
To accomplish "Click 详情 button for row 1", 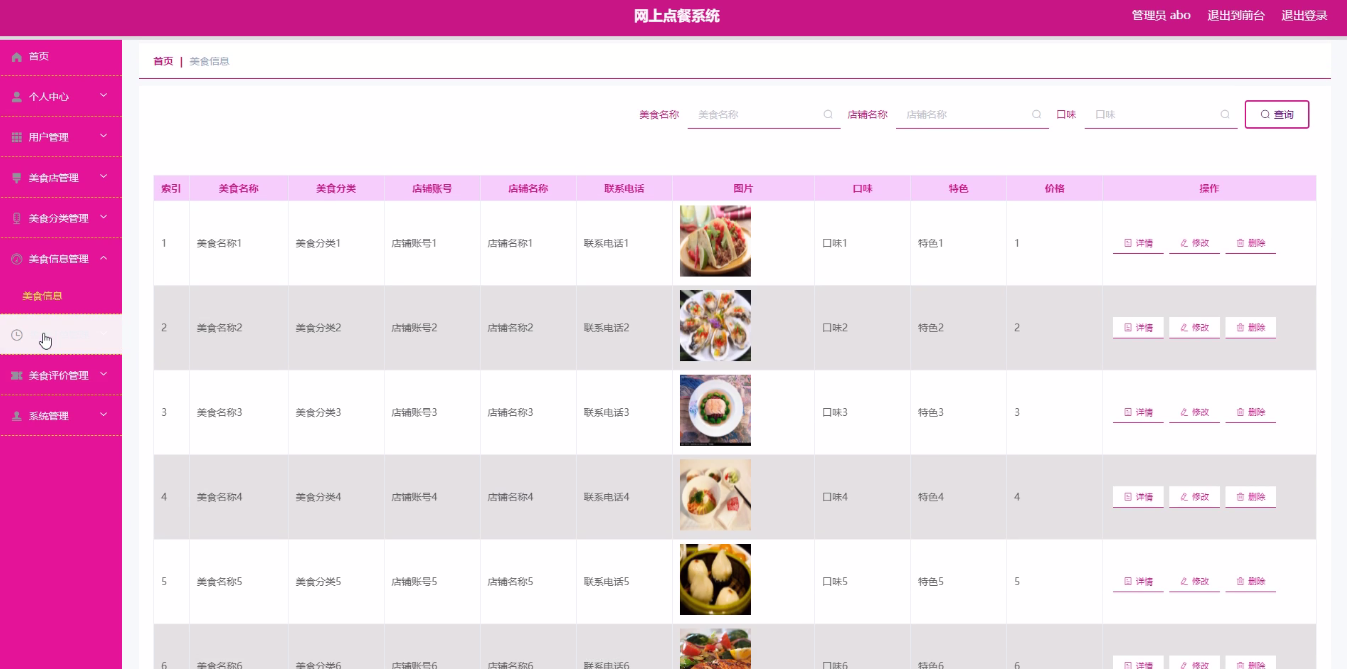I will [1138, 243].
